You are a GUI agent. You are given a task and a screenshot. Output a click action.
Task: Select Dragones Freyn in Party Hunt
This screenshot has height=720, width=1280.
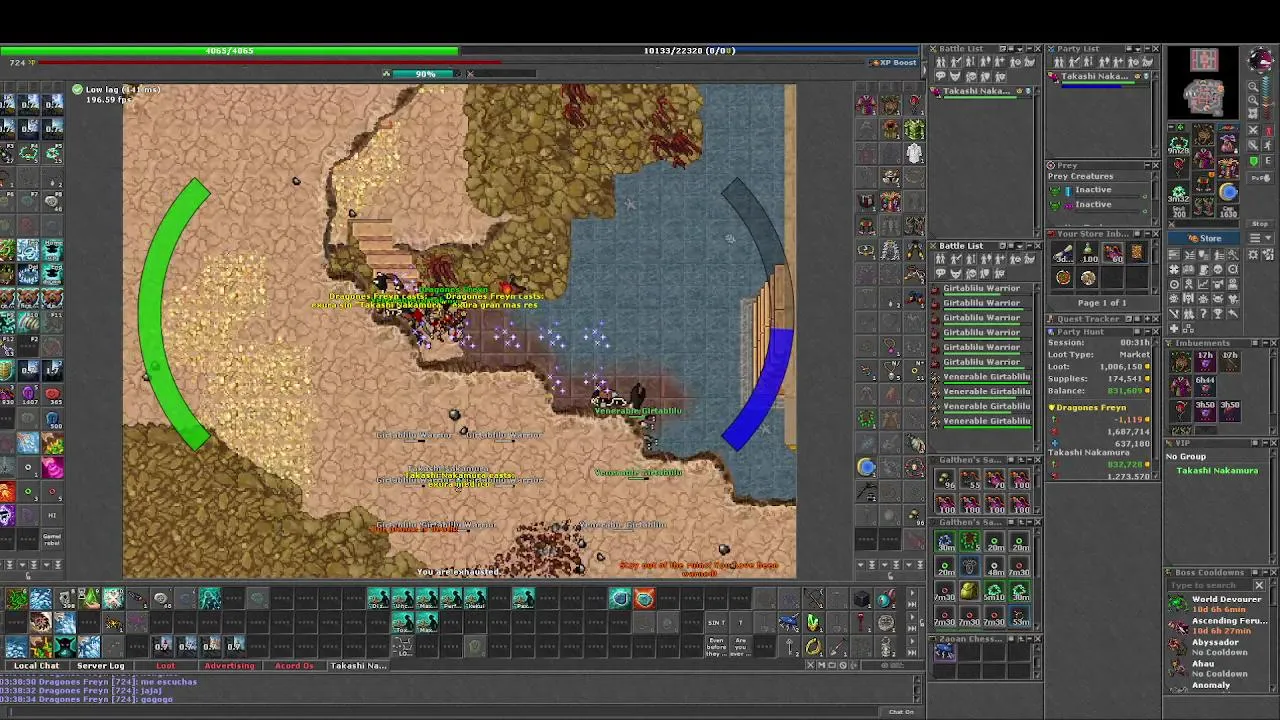(1090, 408)
